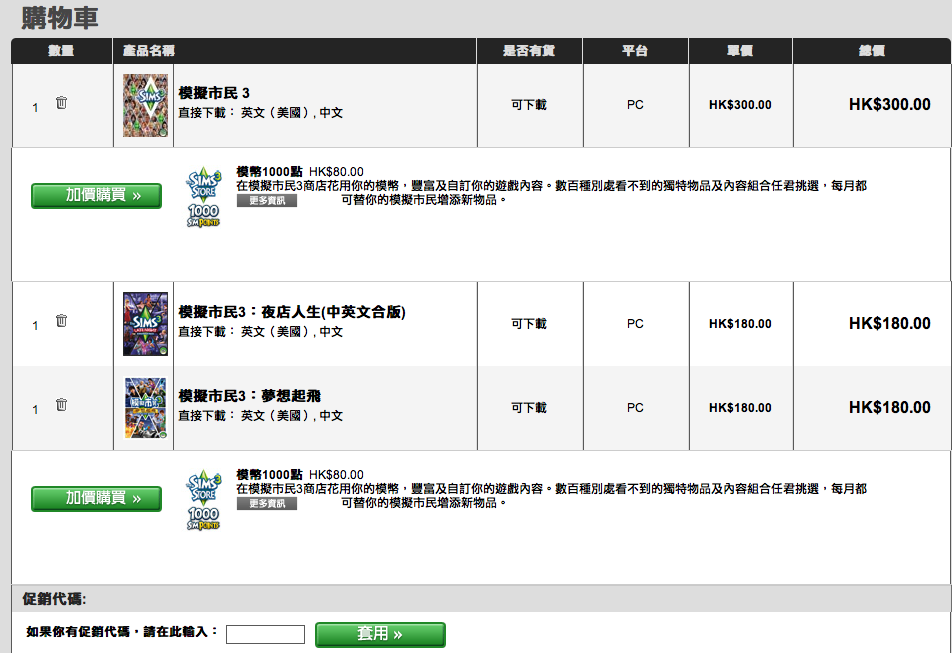Click trash icon for 夢想起飛 item
Screen dimensions: 952x653
pyautogui.click(x=61, y=404)
